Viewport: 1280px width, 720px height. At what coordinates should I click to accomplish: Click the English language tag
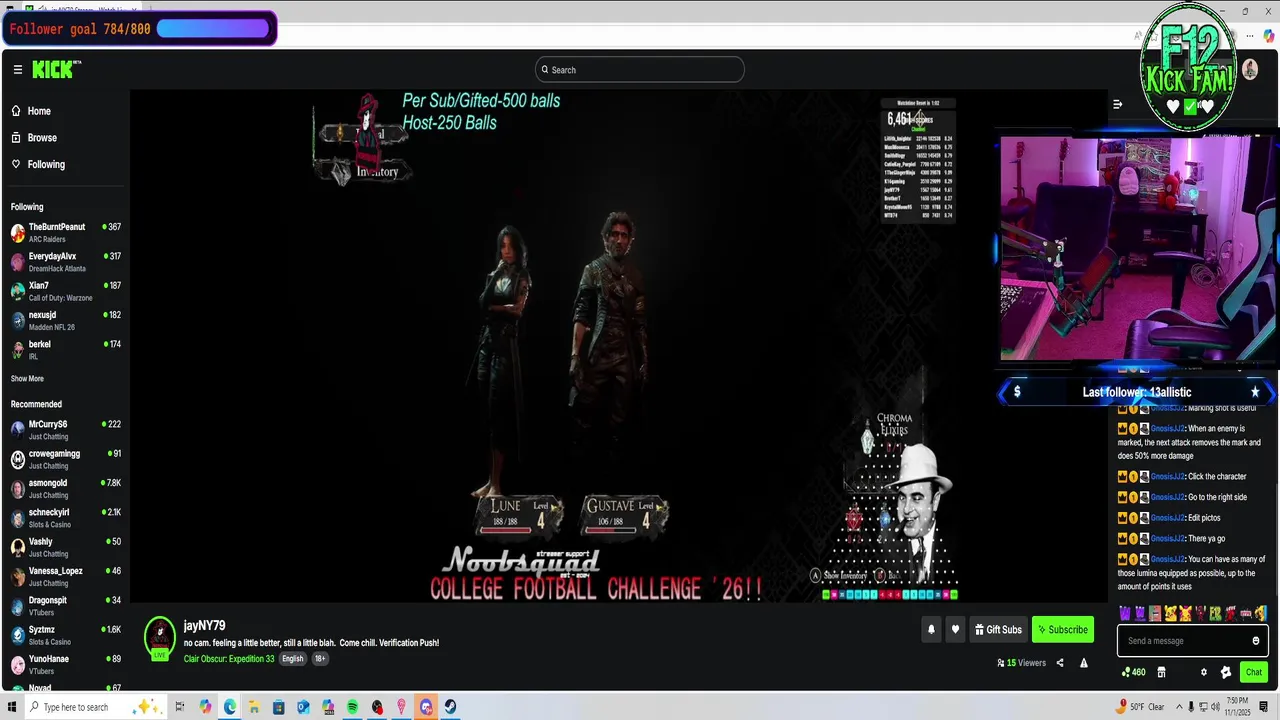click(x=292, y=659)
